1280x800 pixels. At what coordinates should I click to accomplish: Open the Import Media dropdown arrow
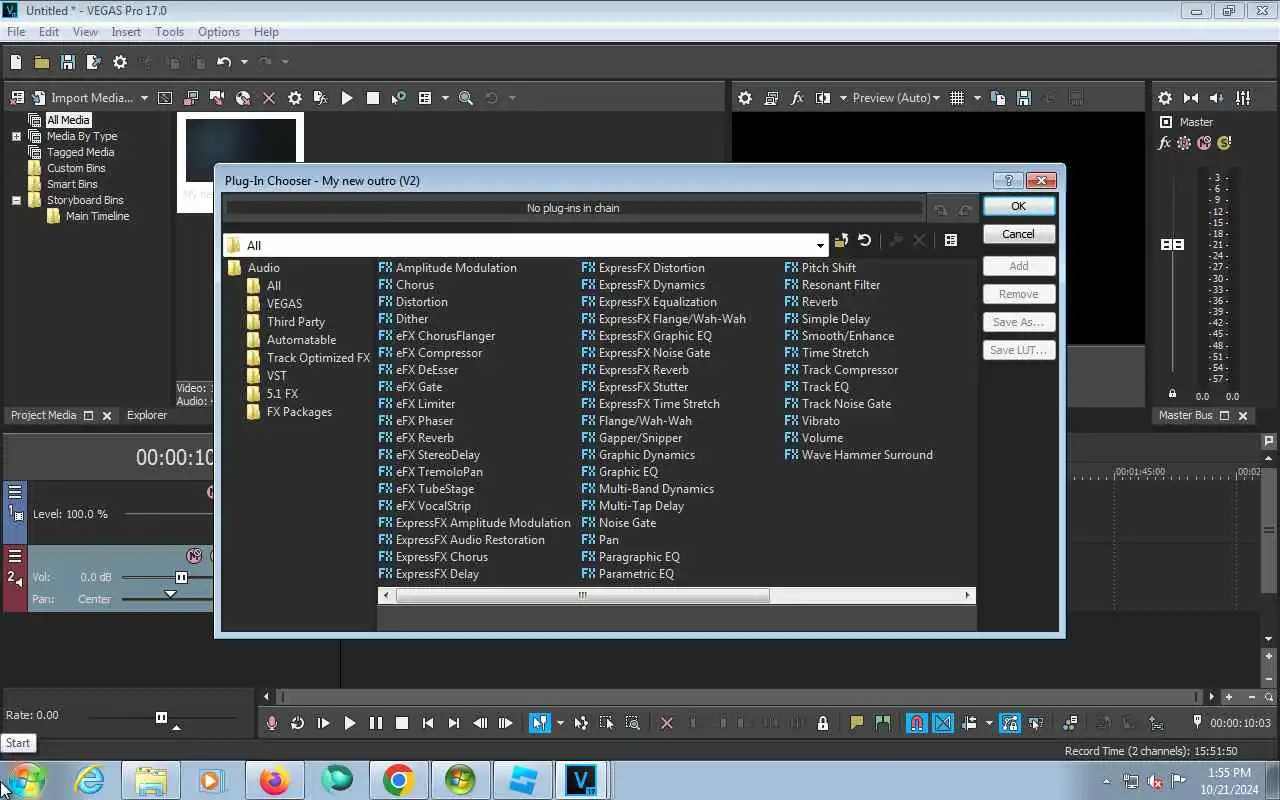click(144, 98)
